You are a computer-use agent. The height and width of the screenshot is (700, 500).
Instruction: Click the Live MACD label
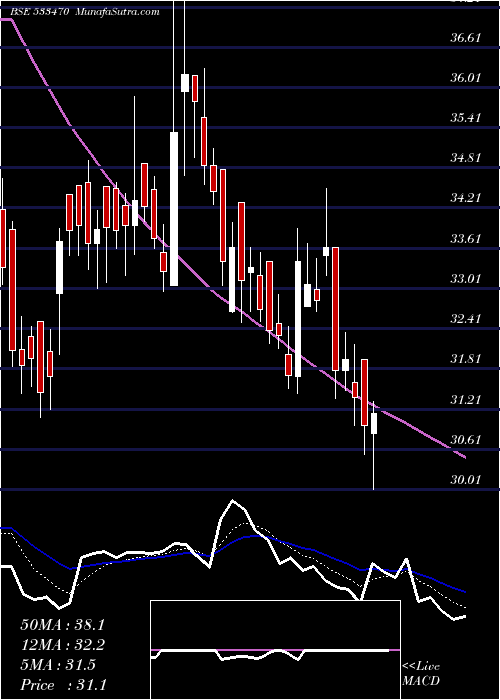[421, 673]
